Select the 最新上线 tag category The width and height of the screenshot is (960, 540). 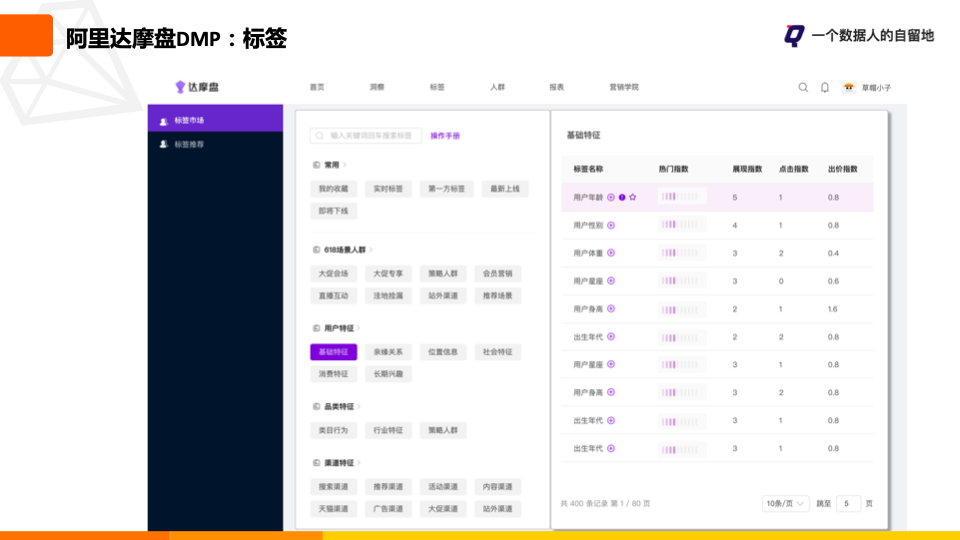(504, 189)
